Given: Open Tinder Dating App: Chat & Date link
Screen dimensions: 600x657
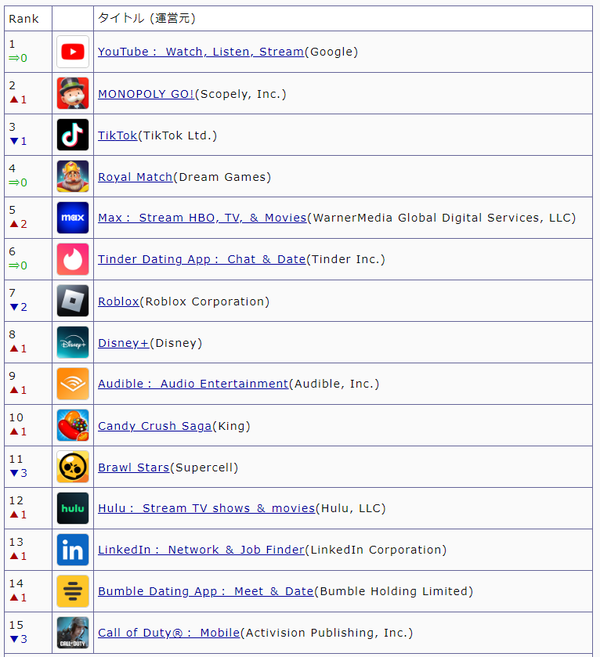Looking at the screenshot, I should tap(202, 259).
